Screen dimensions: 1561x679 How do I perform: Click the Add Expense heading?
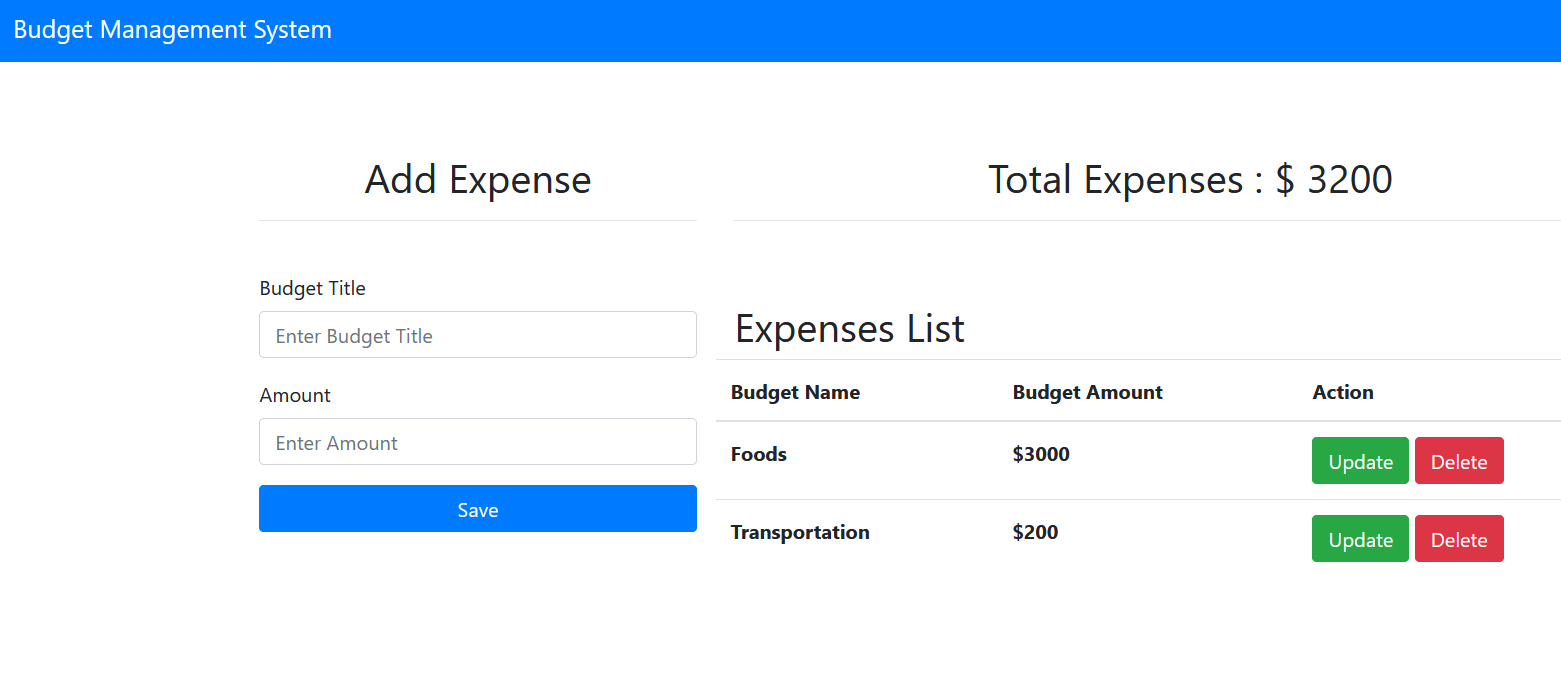point(477,180)
